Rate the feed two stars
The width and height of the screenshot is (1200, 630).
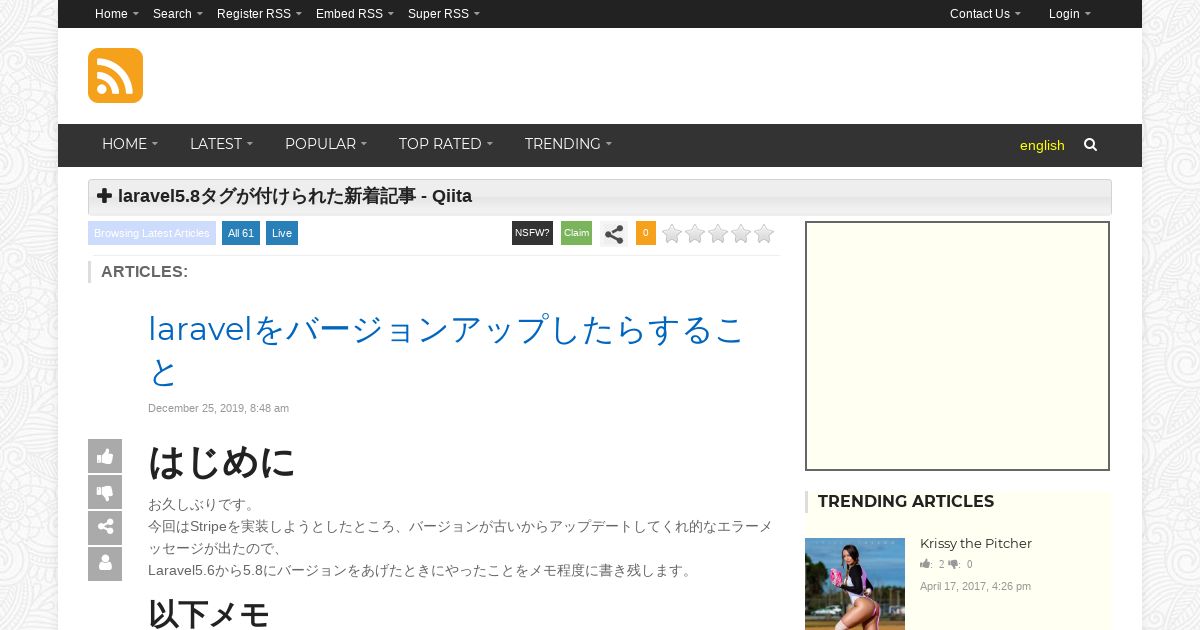(695, 234)
